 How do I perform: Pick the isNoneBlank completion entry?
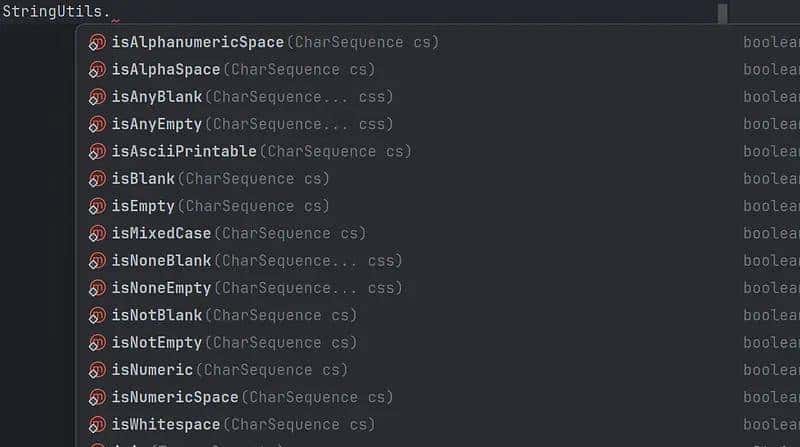(161, 260)
